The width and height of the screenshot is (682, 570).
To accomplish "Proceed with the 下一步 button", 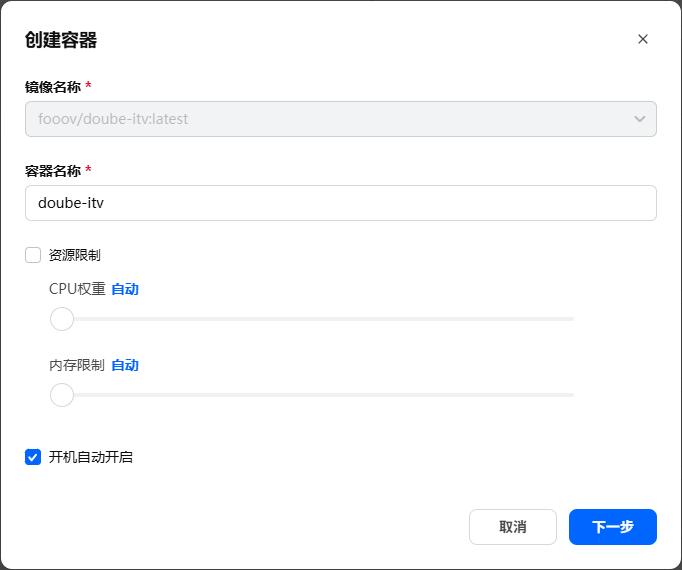I will click(x=612, y=527).
